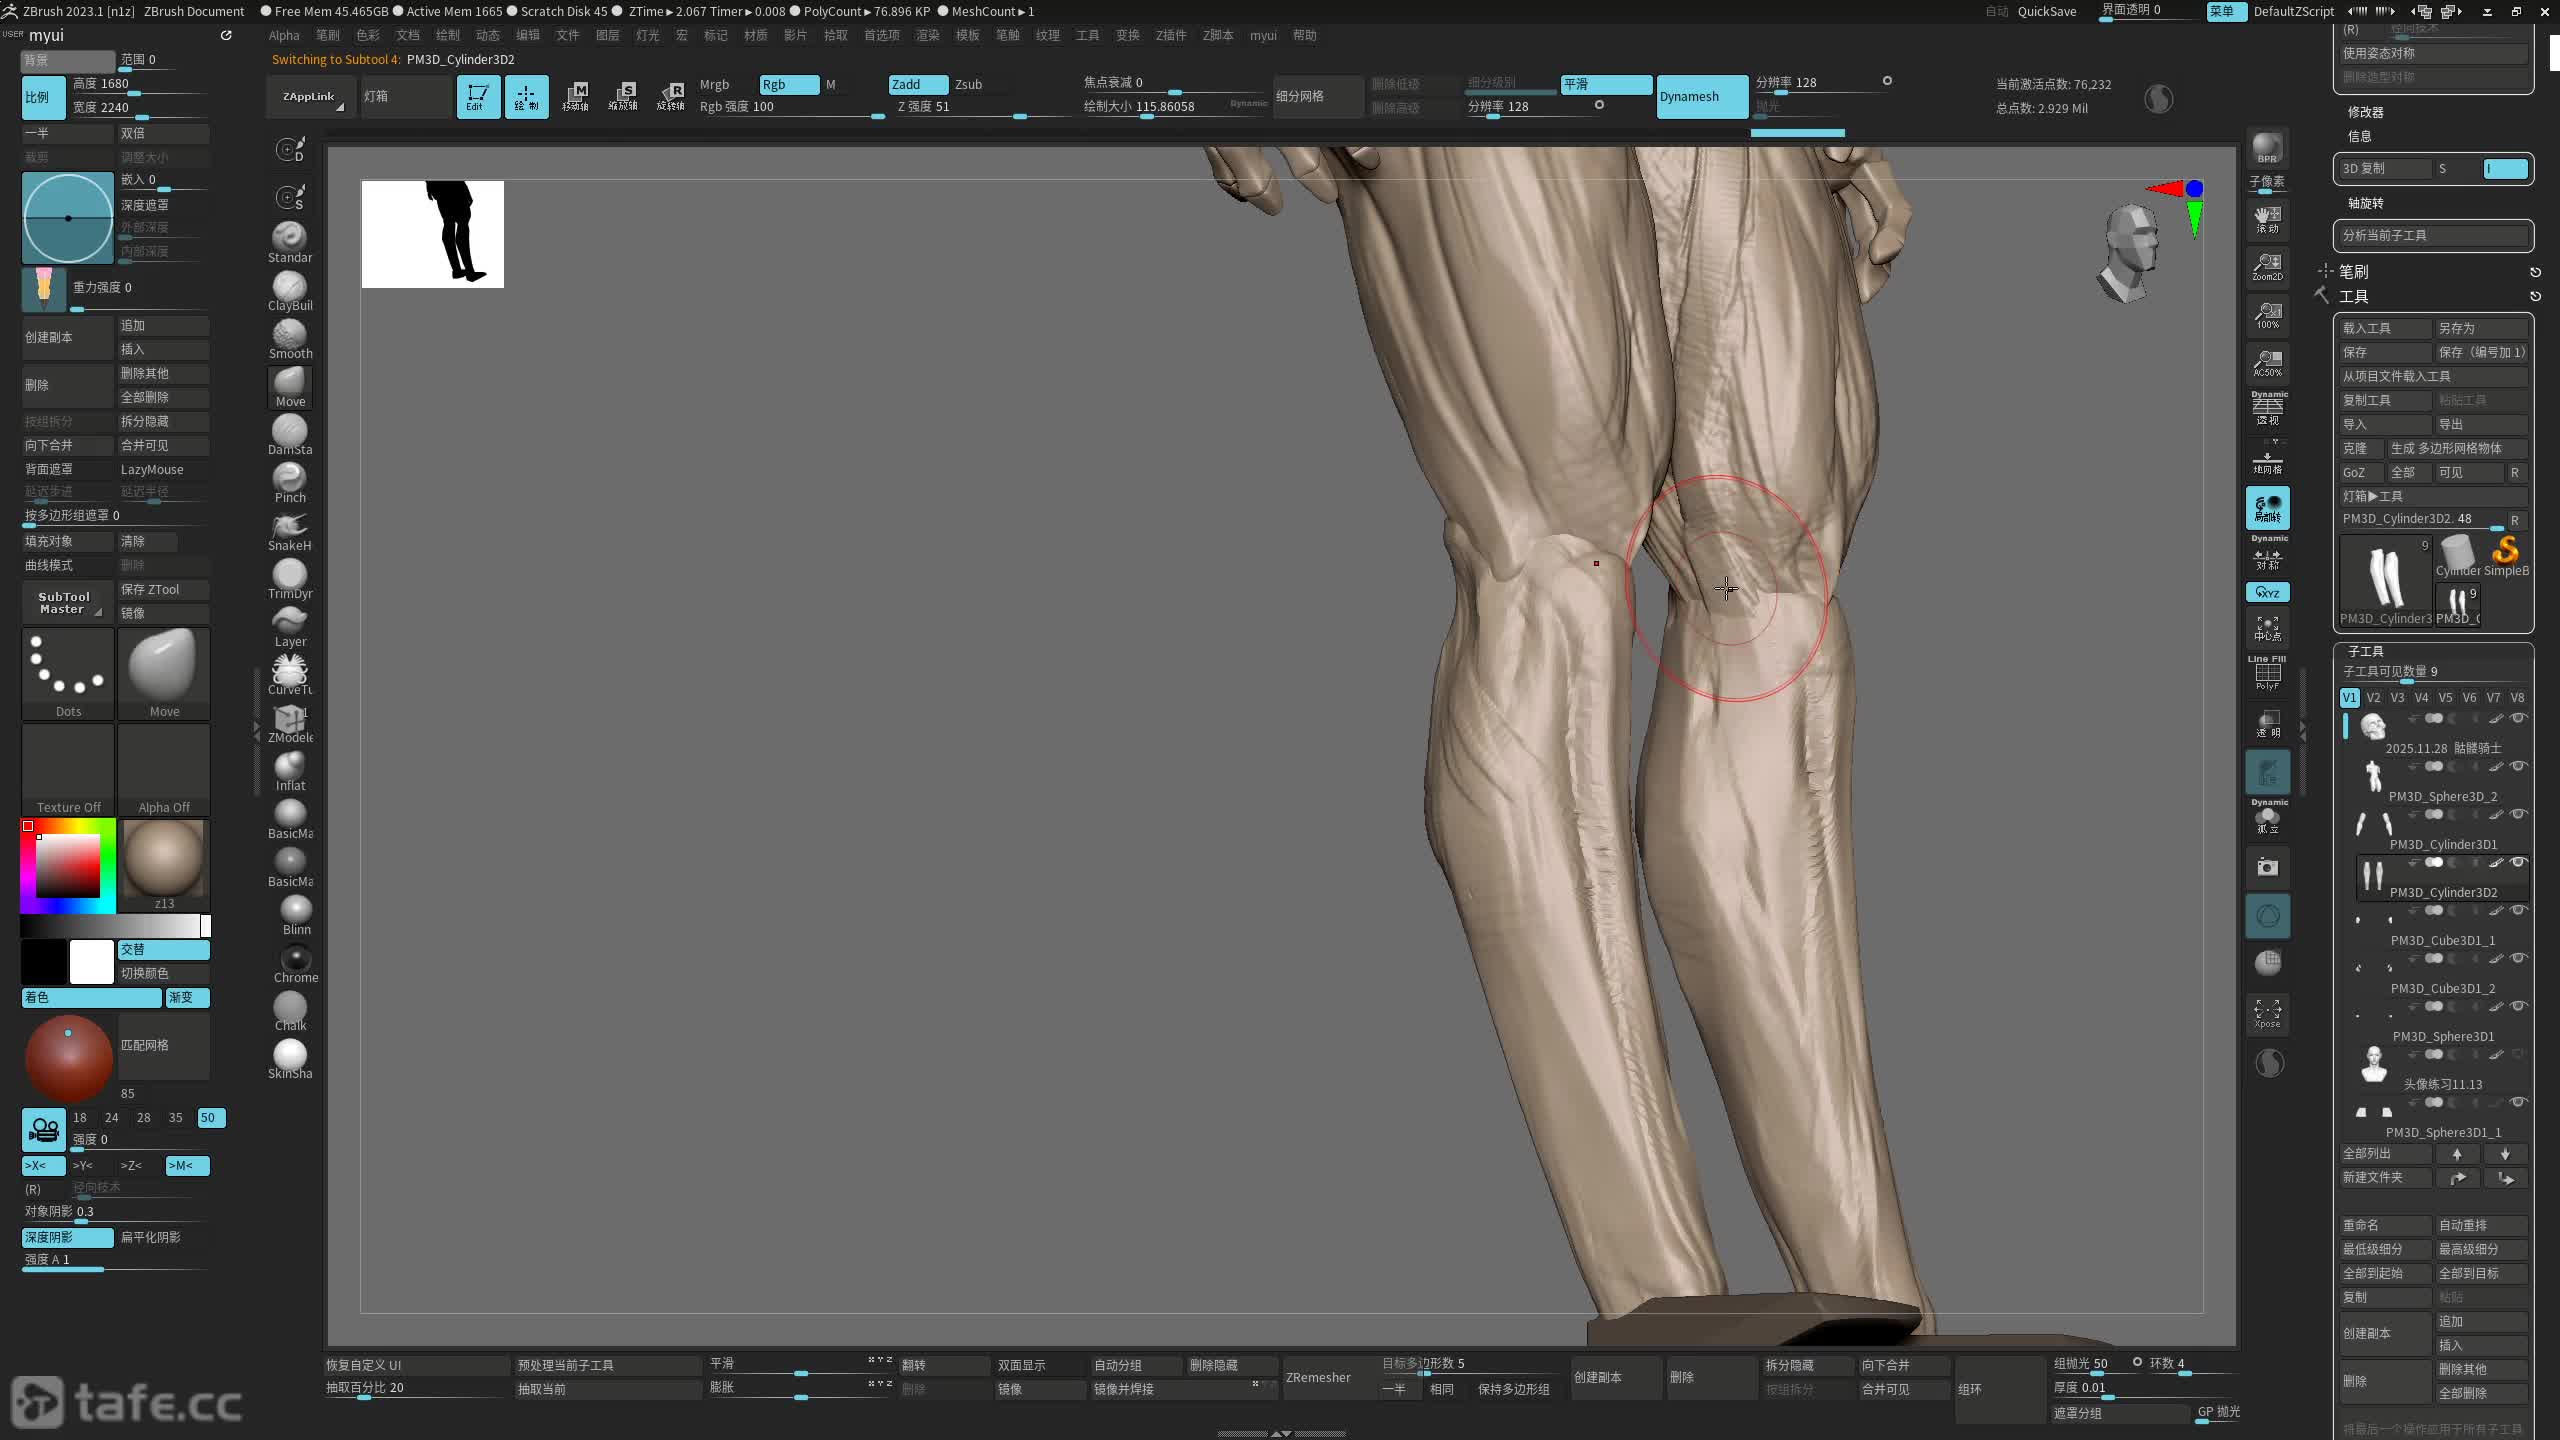Click the Xpose icon
Screen dimensions: 2560x1440
[2267, 1012]
